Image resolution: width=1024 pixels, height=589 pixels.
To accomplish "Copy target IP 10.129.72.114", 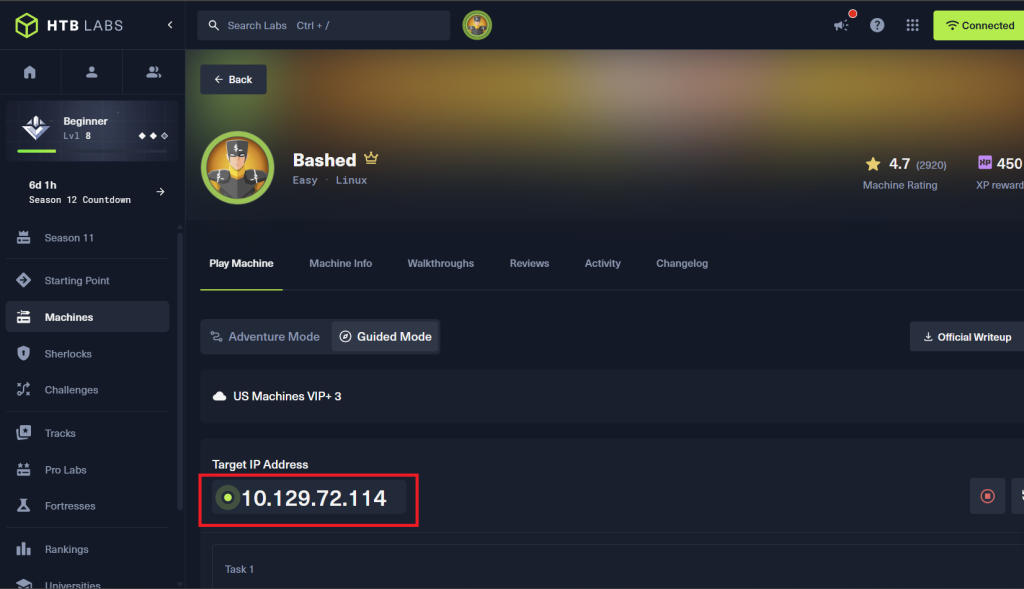I will pos(313,498).
